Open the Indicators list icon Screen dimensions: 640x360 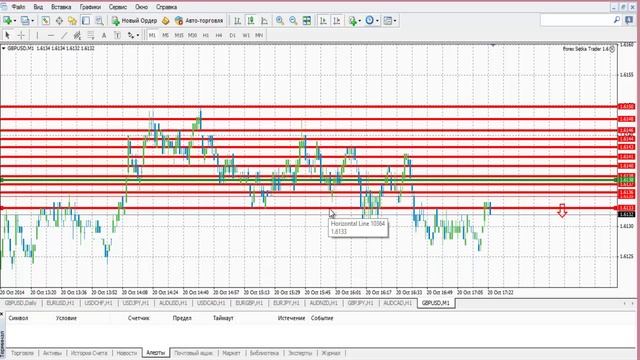pos(352,20)
